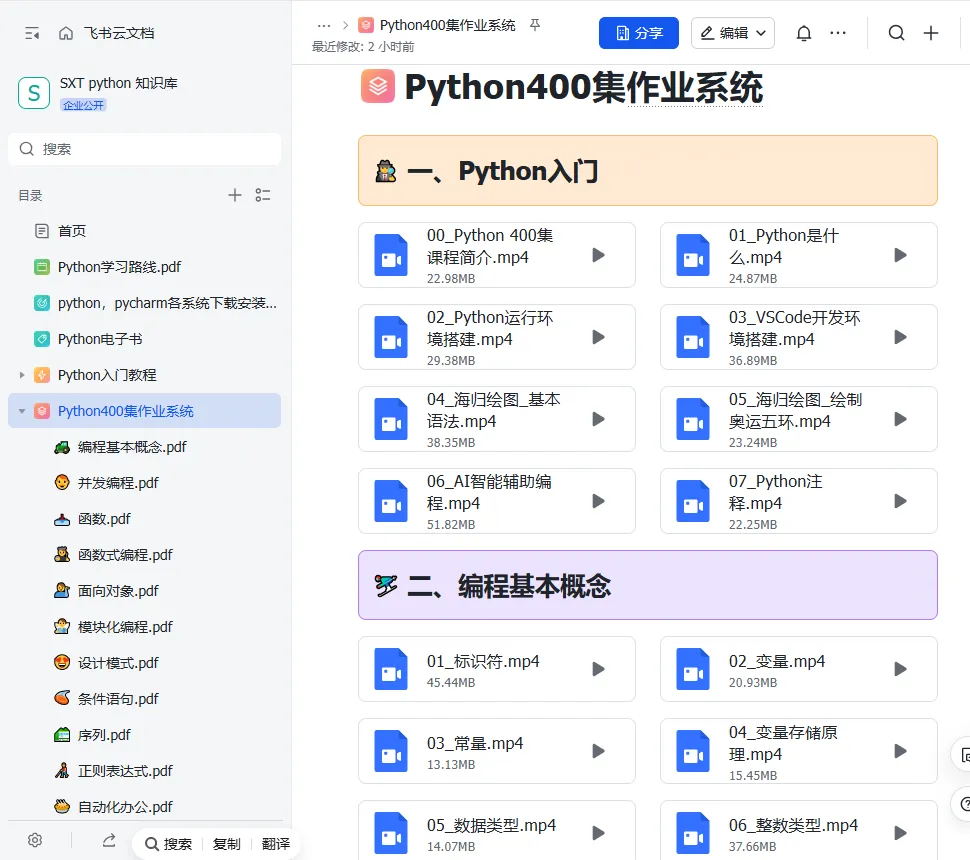Open the breadcrumb ellipsis at top of page

[x=324, y=25]
